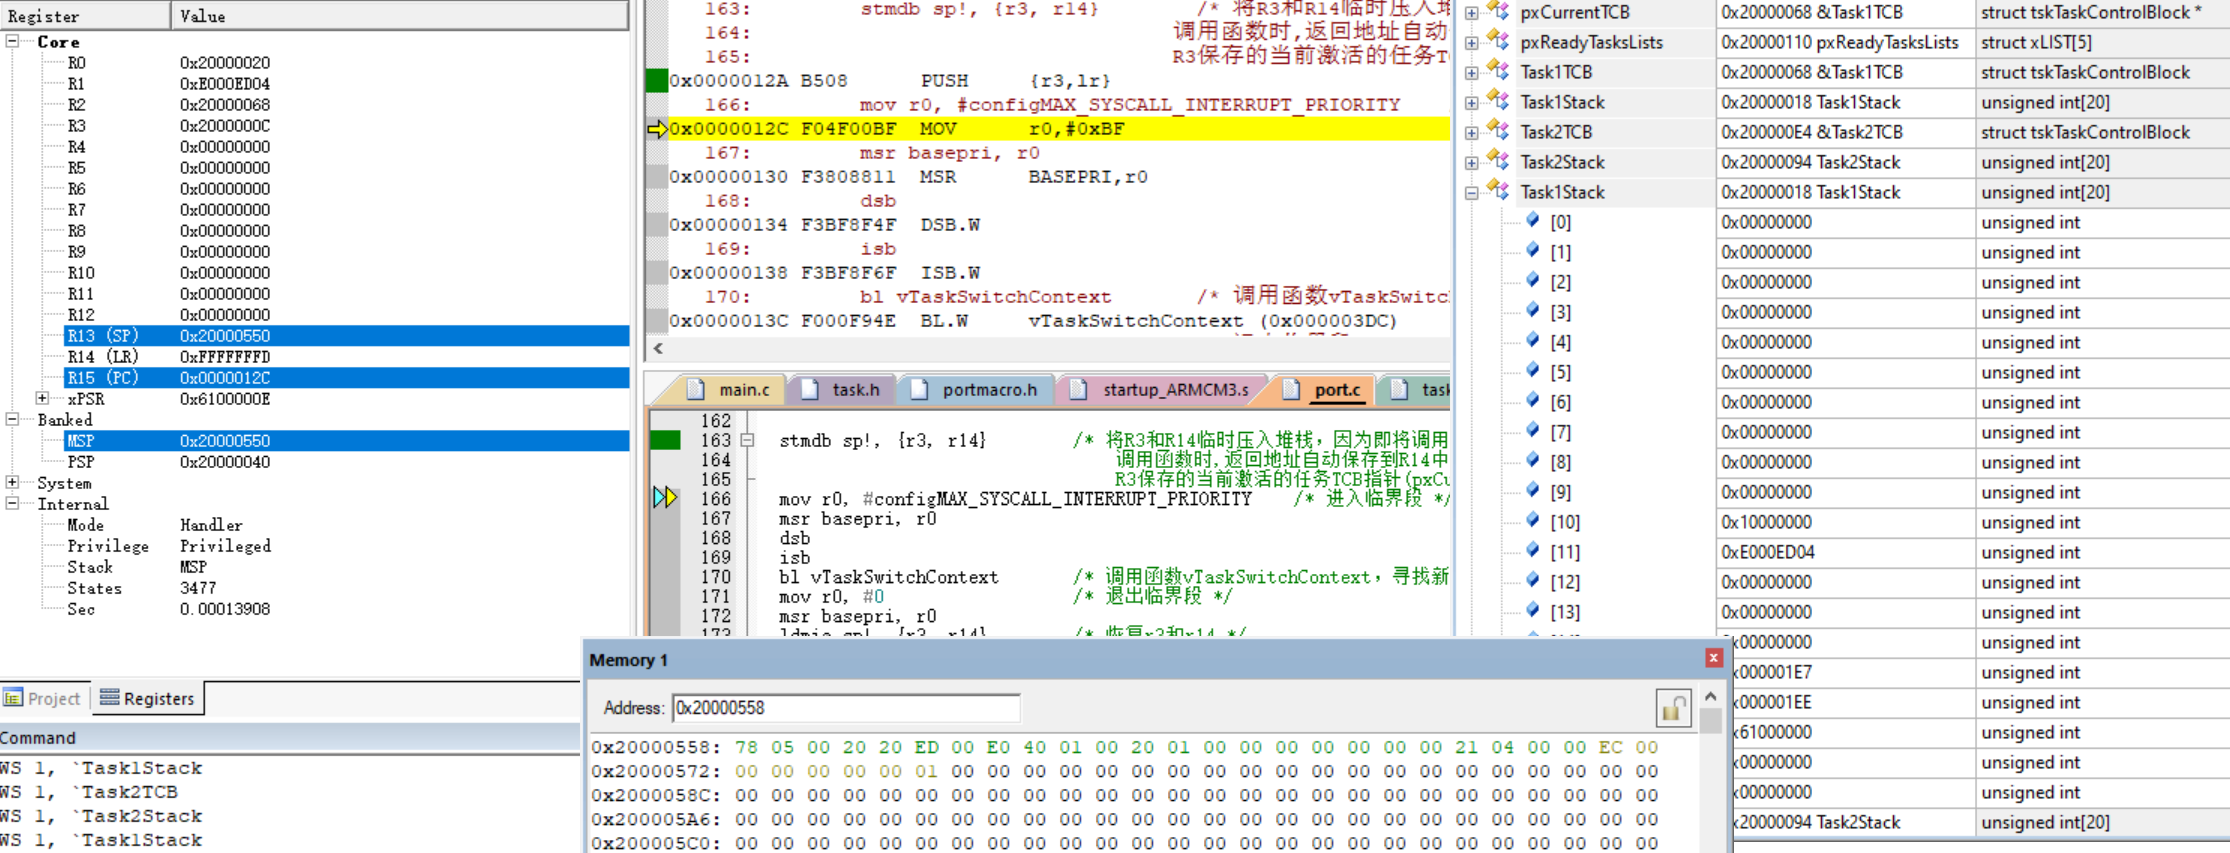Click the fold toggle at line 163
This screenshot has width=2230, height=853.
click(x=747, y=440)
